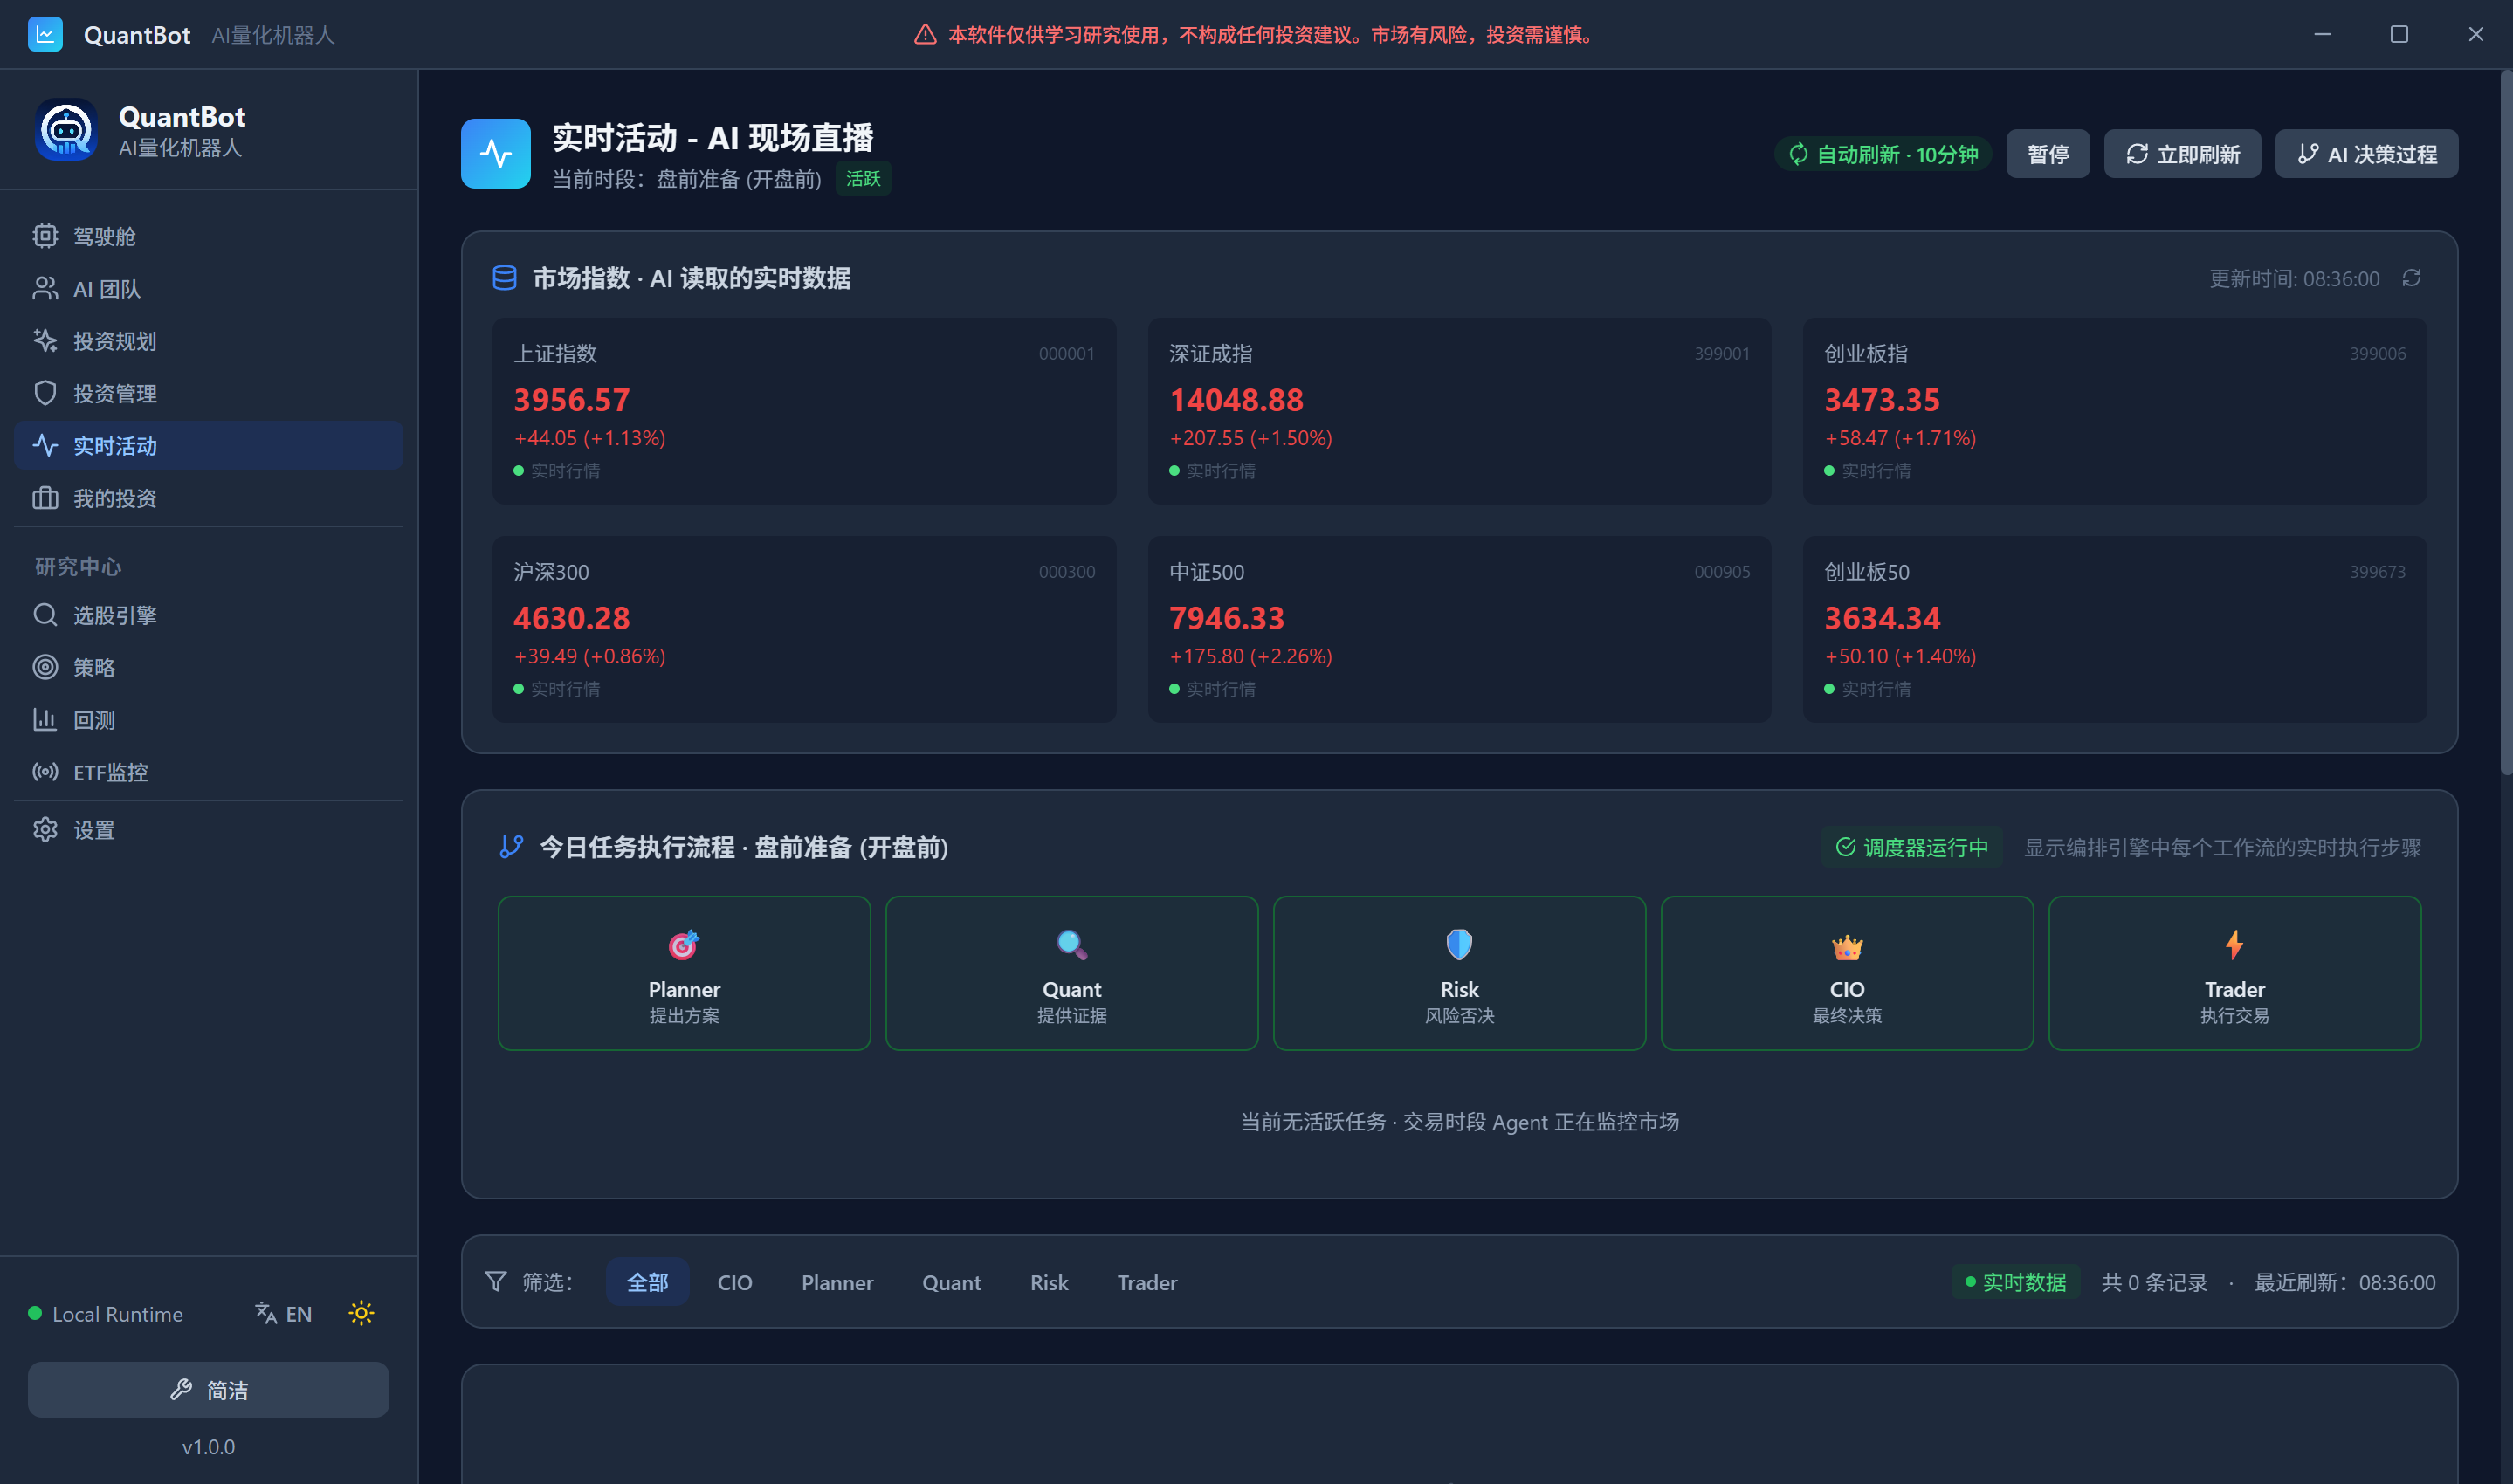
Task: Click 实时活动 pulse icon in sidebar
Action: tap(45, 445)
